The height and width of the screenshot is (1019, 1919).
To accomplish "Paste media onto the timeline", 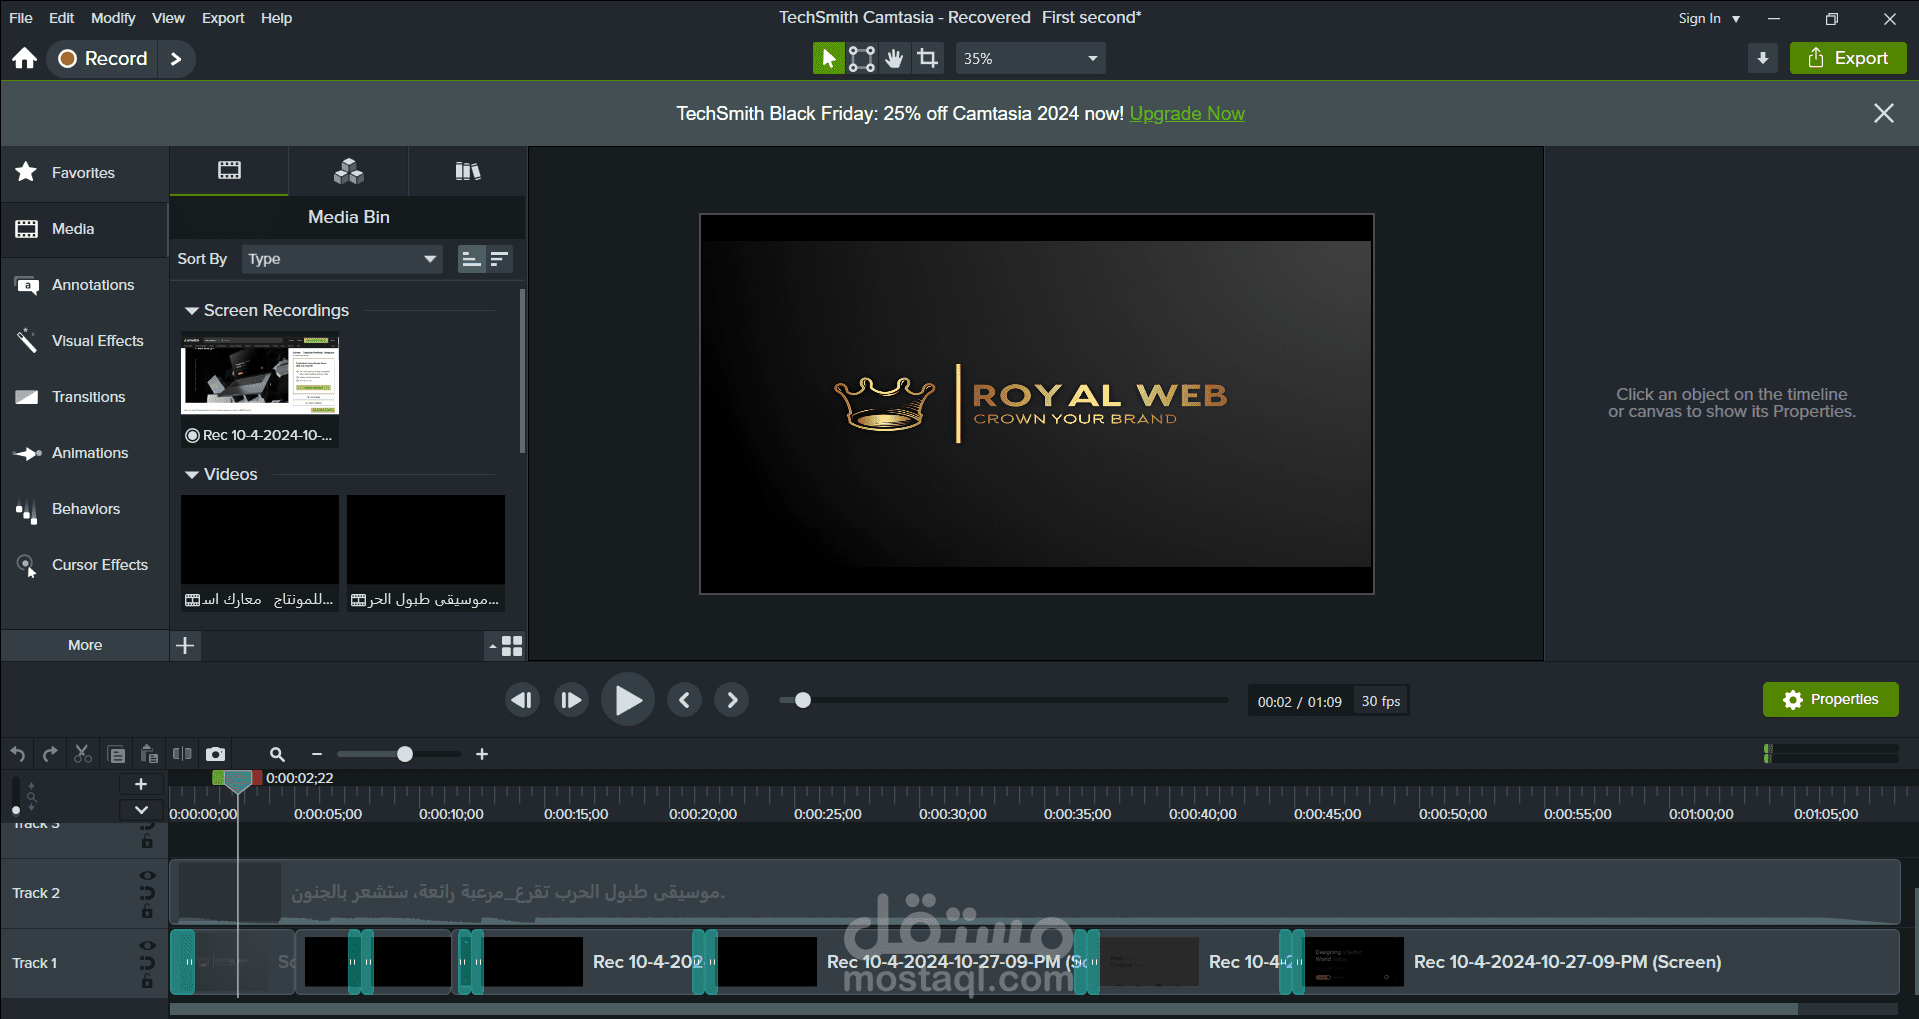I will tap(149, 754).
